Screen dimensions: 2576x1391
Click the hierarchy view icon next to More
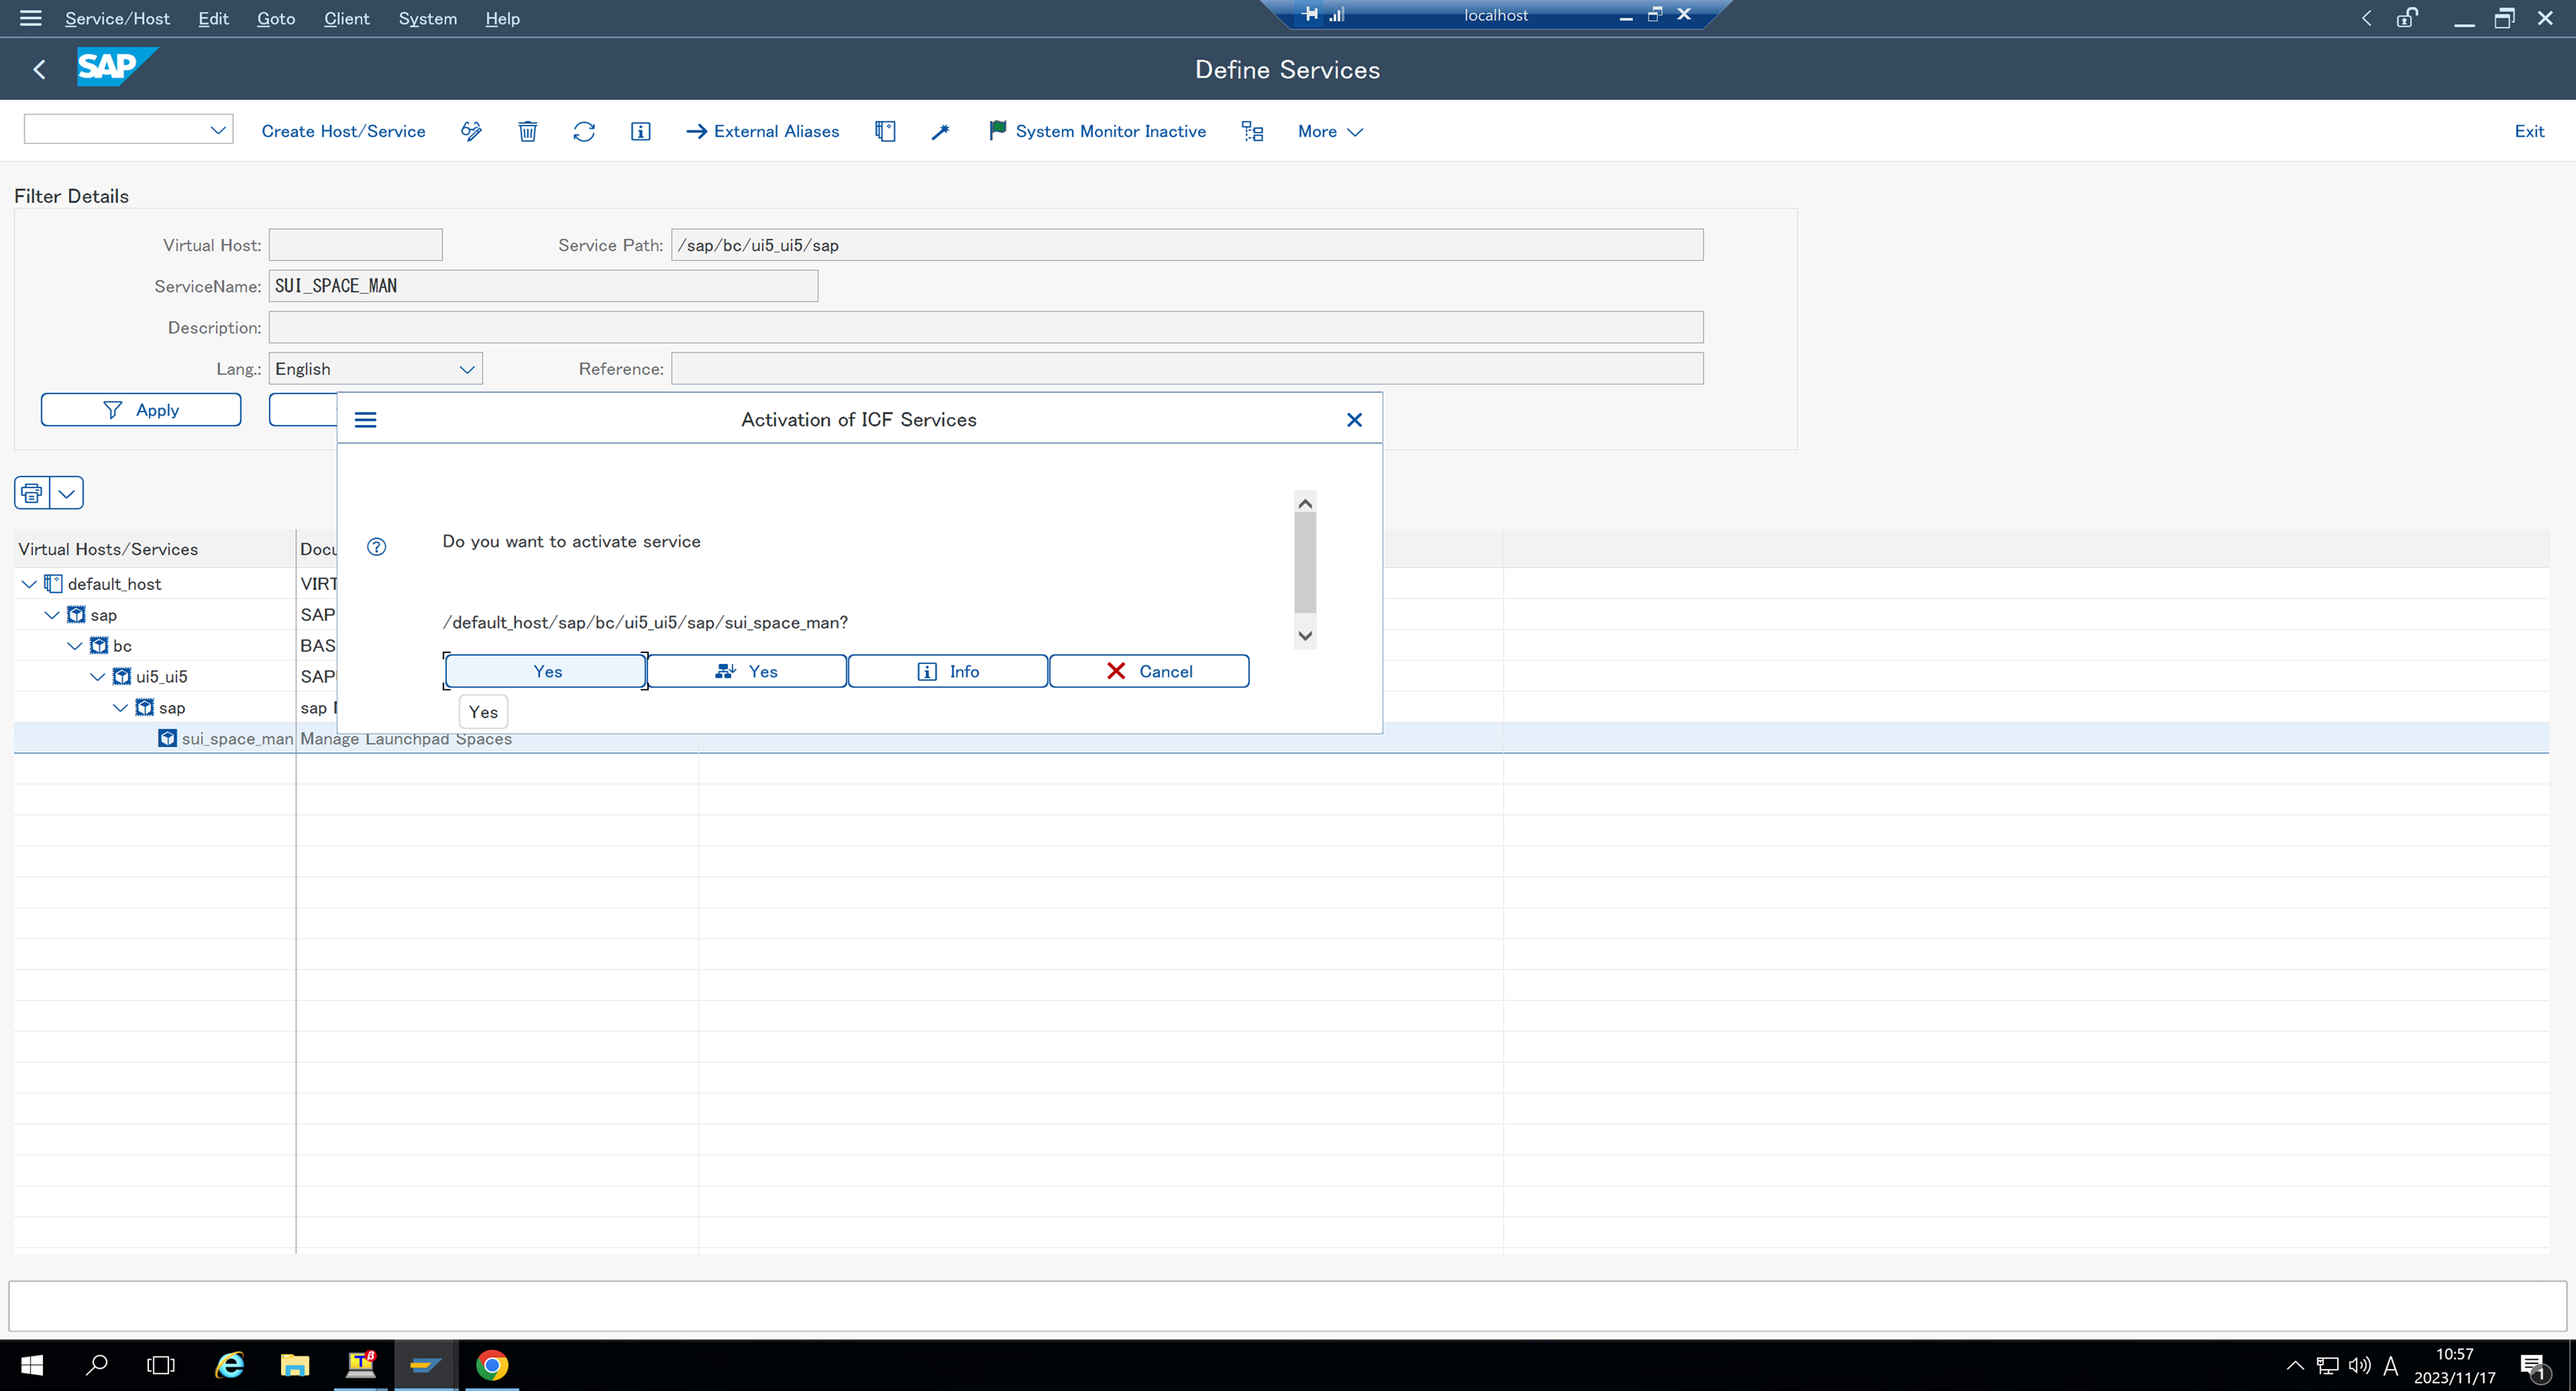[1251, 131]
